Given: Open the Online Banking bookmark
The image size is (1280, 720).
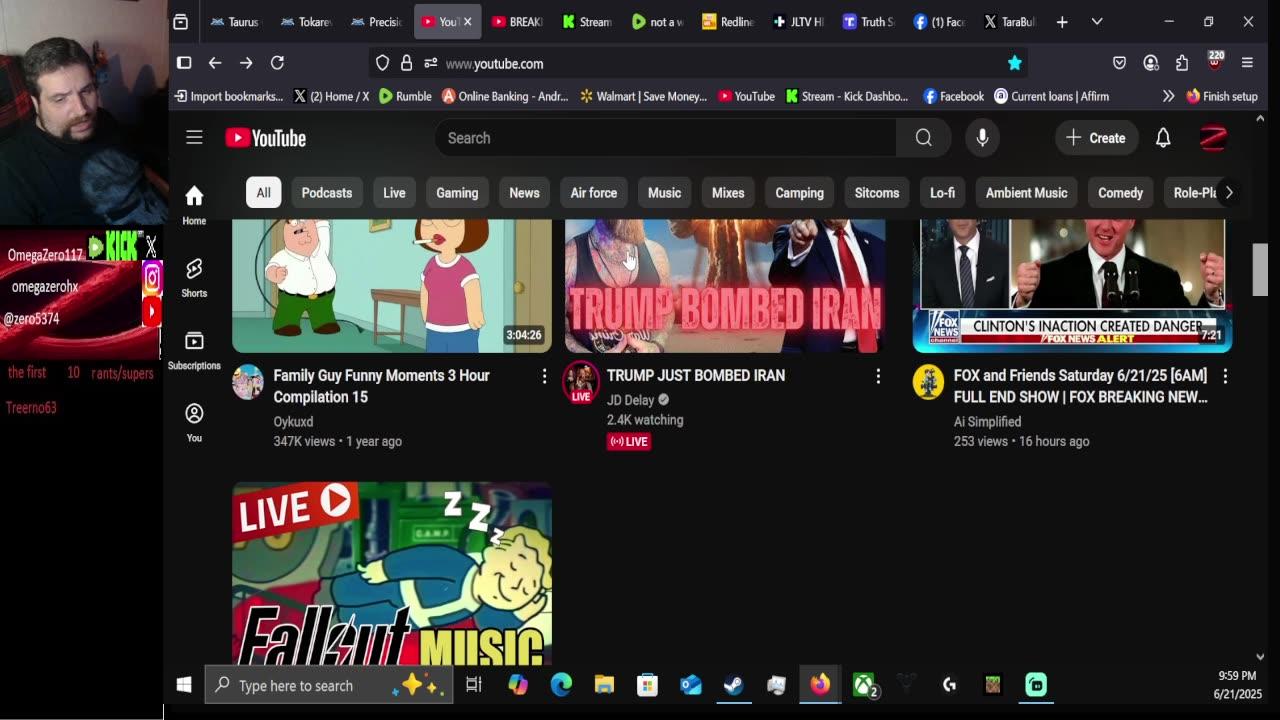Looking at the screenshot, I should click(x=505, y=96).
